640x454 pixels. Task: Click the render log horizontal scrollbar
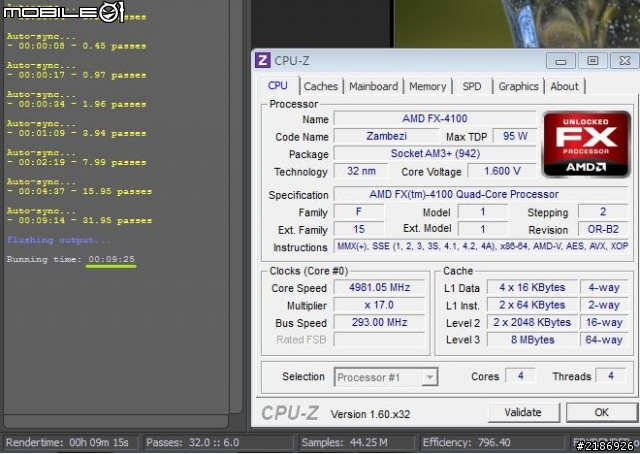pyautogui.click(x=116, y=421)
